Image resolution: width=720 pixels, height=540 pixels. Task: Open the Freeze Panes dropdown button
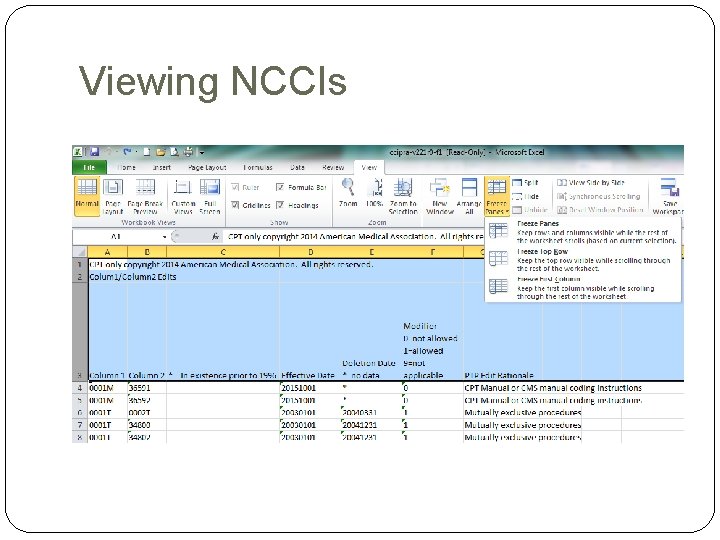click(496, 196)
